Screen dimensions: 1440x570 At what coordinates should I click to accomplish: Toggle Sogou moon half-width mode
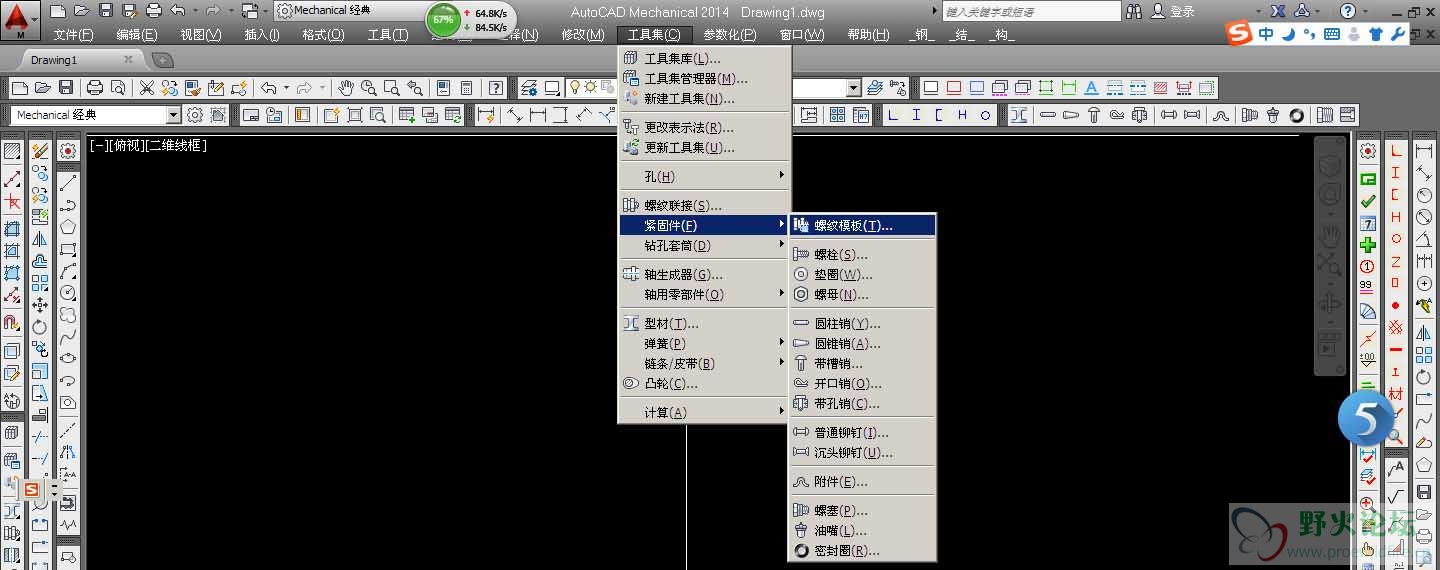click(1289, 34)
